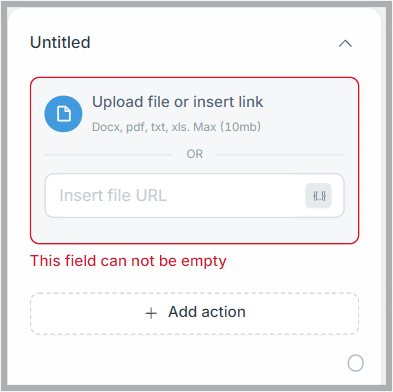Click the red "This field can not be empty" message

click(x=128, y=261)
